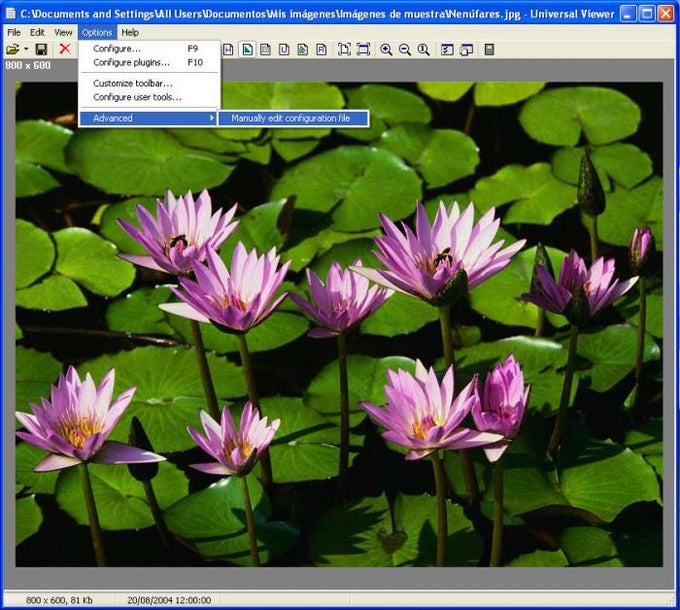Open the View menu
The image size is (680, 610).
(63, 33)
